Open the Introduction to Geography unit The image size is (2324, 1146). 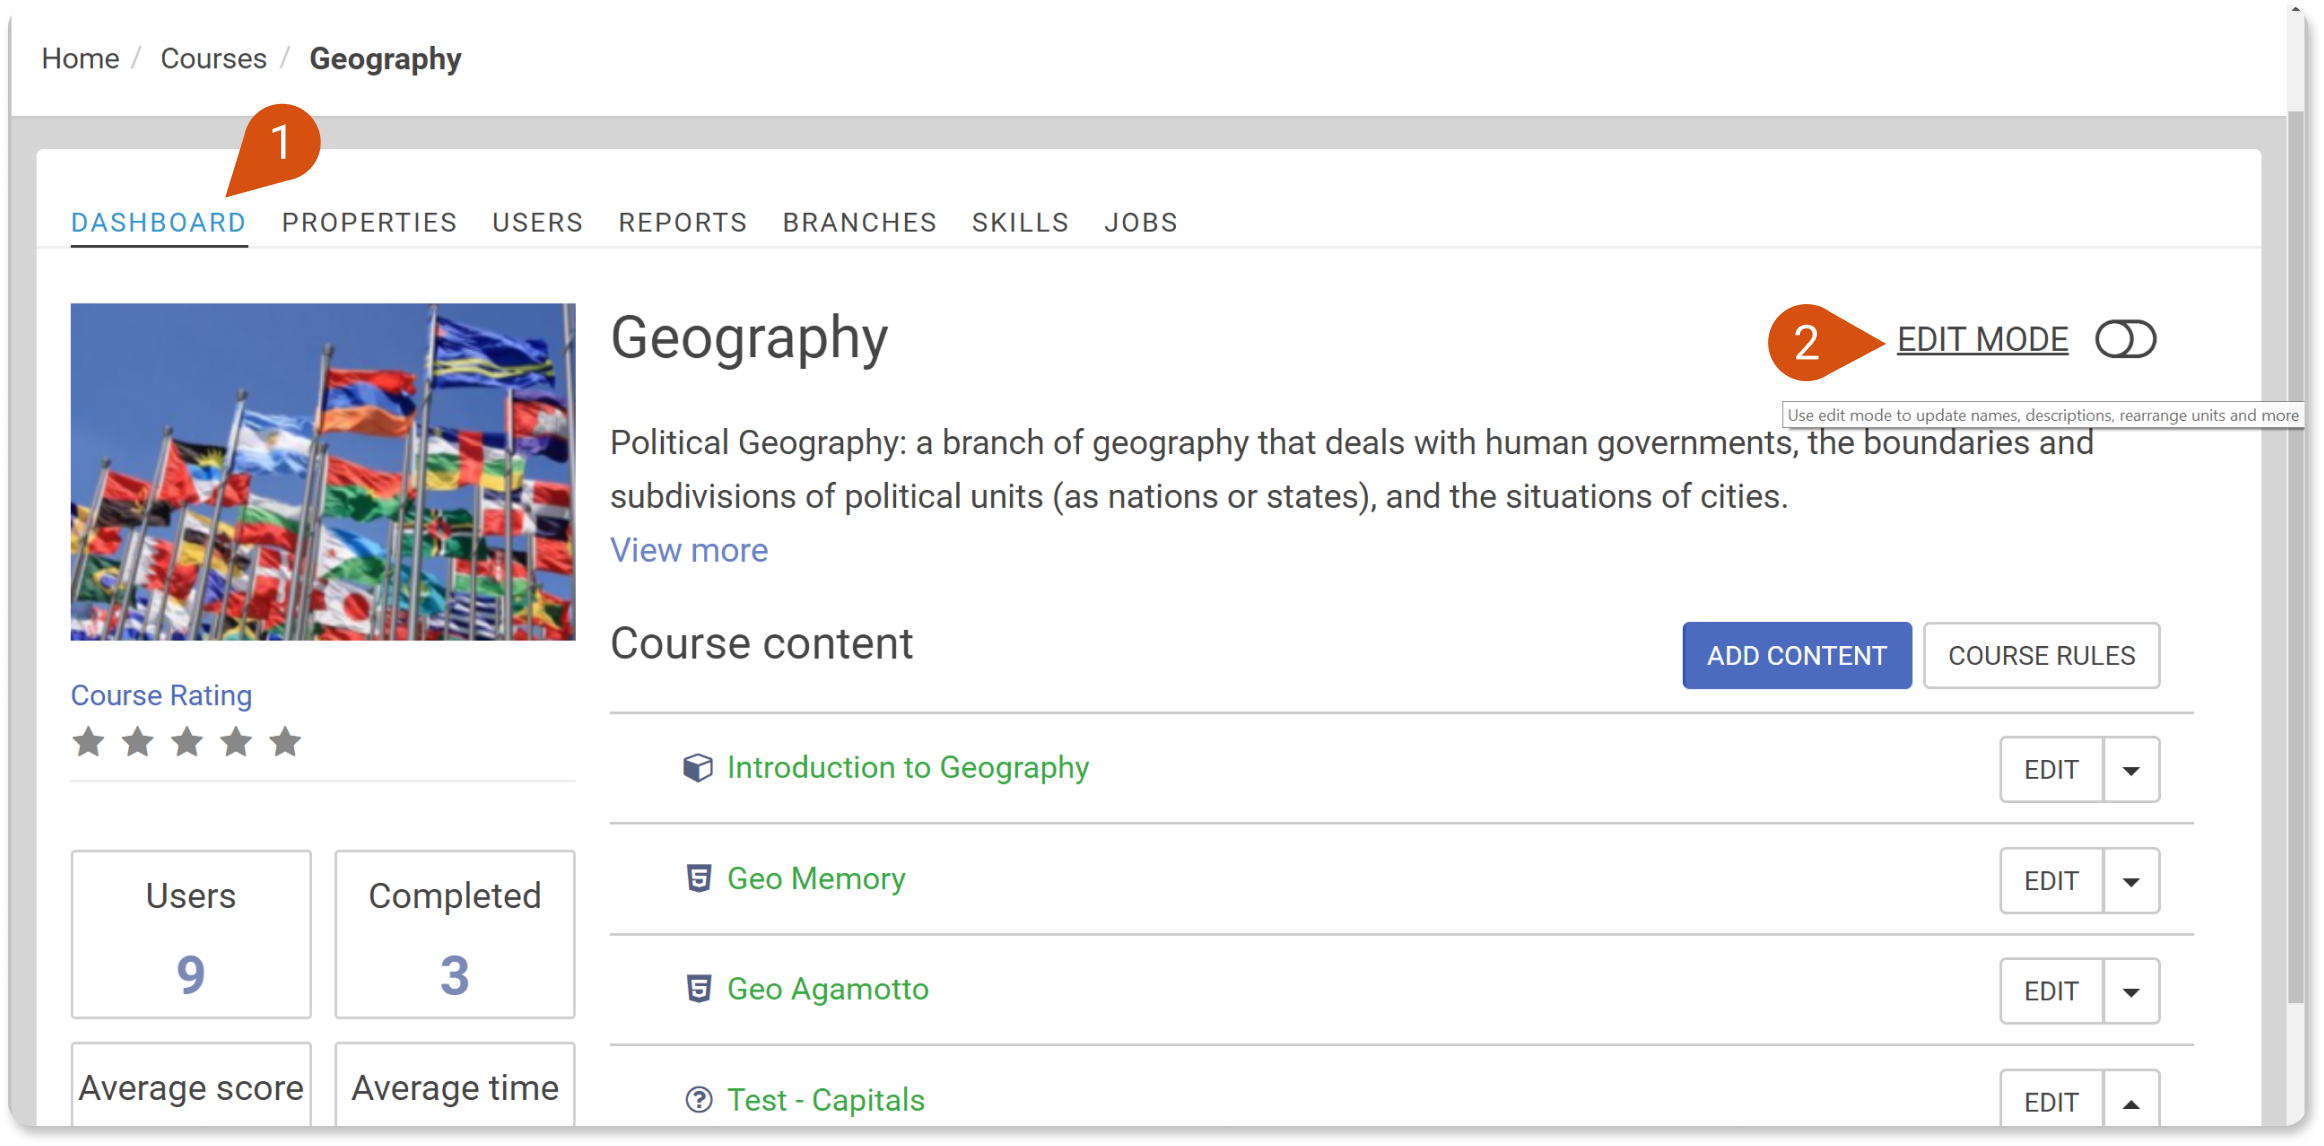point(908,768)
